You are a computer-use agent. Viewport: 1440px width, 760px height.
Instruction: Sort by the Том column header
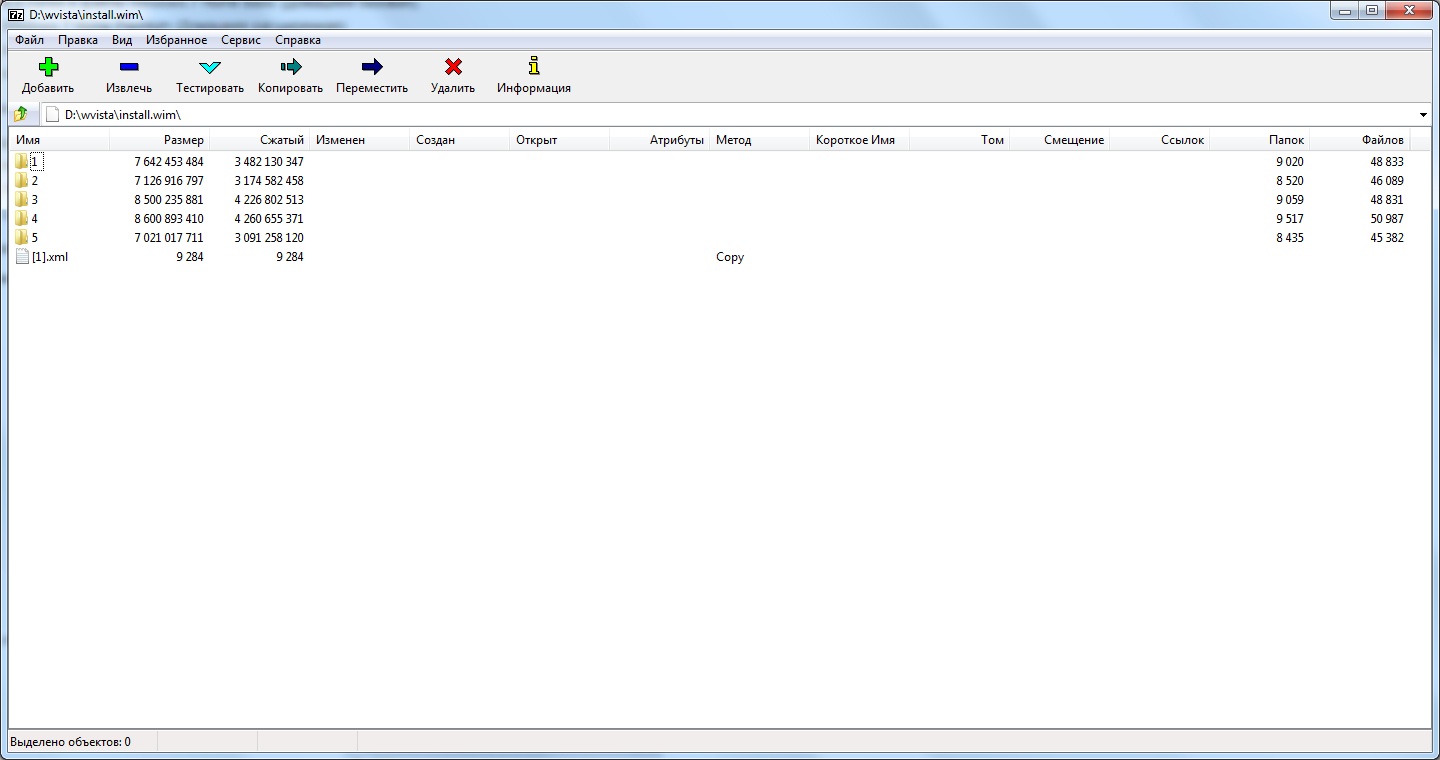pyautogui.click(x=960, y=140)
